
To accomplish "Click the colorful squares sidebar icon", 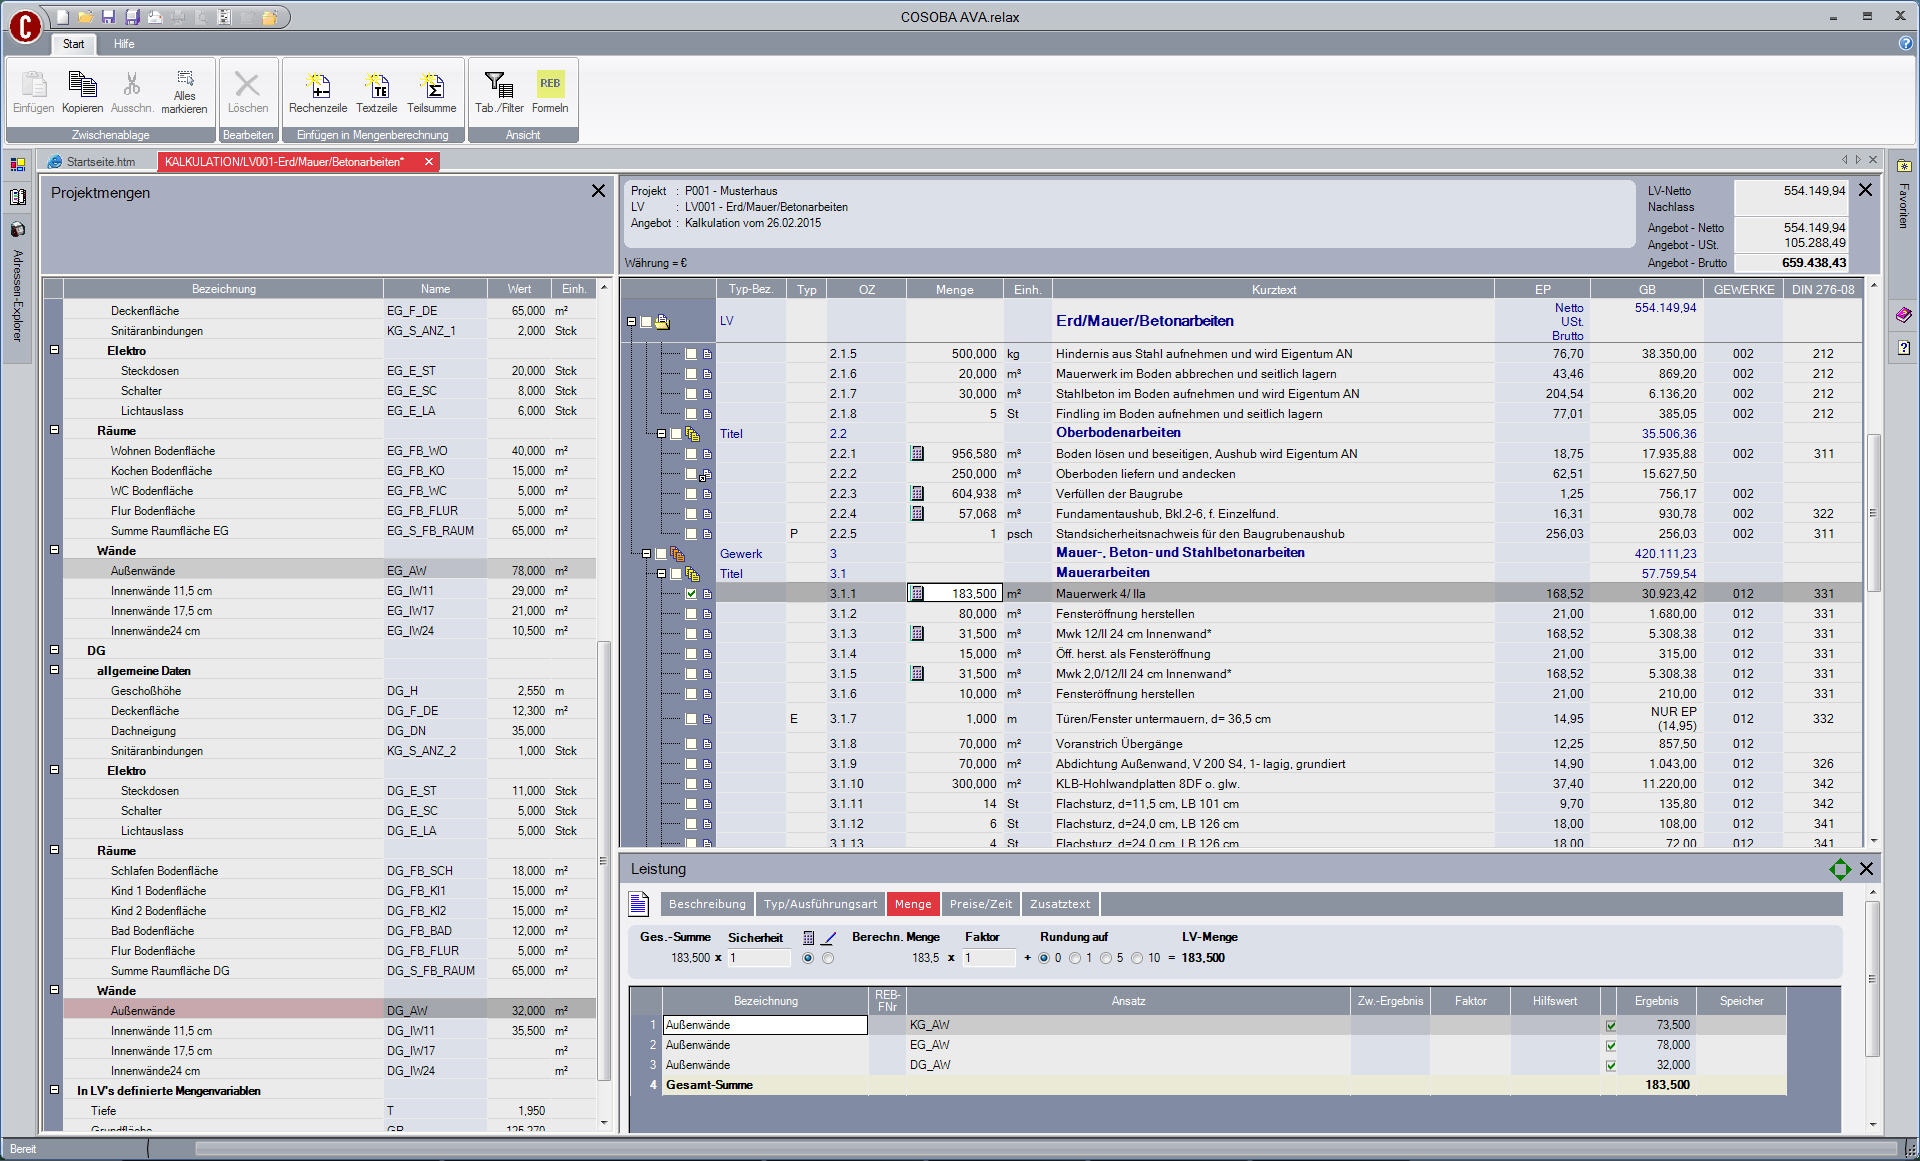I will 17,163.
